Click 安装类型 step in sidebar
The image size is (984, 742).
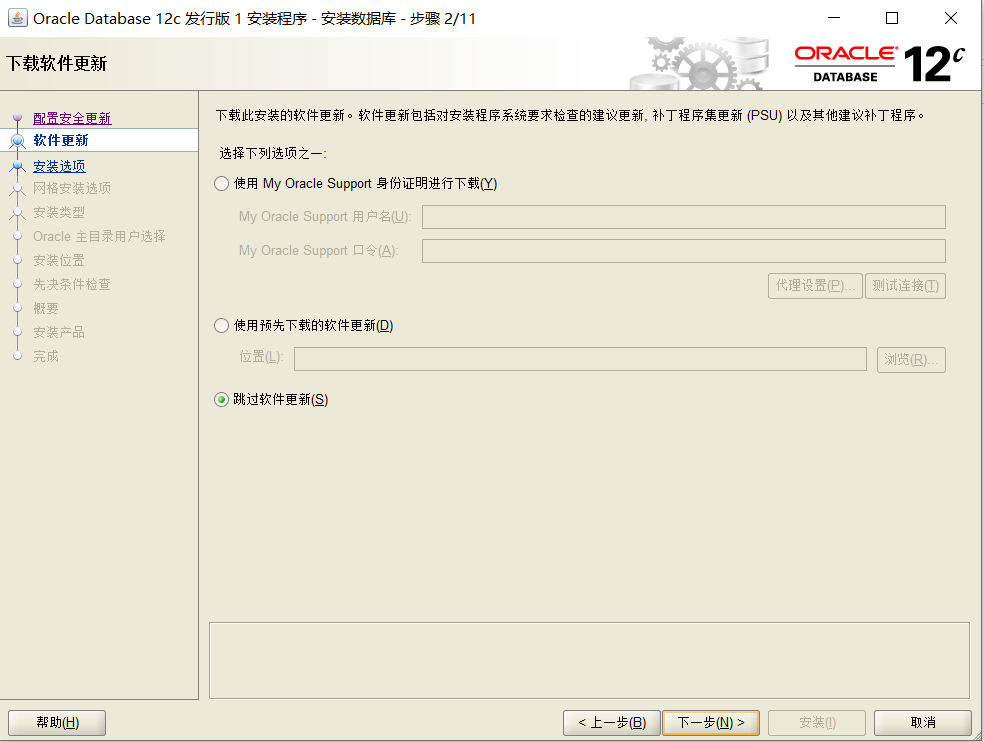coord(59,212)
